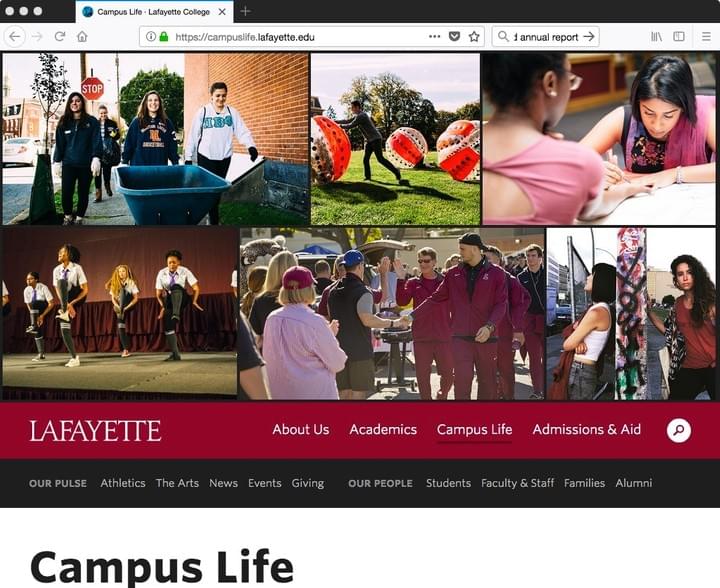Visit the Faculty & Staff link

(x=518, y=483)
